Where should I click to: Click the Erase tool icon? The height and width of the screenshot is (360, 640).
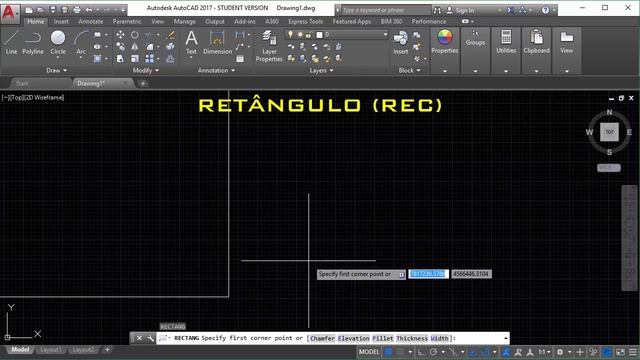point(171,35)
